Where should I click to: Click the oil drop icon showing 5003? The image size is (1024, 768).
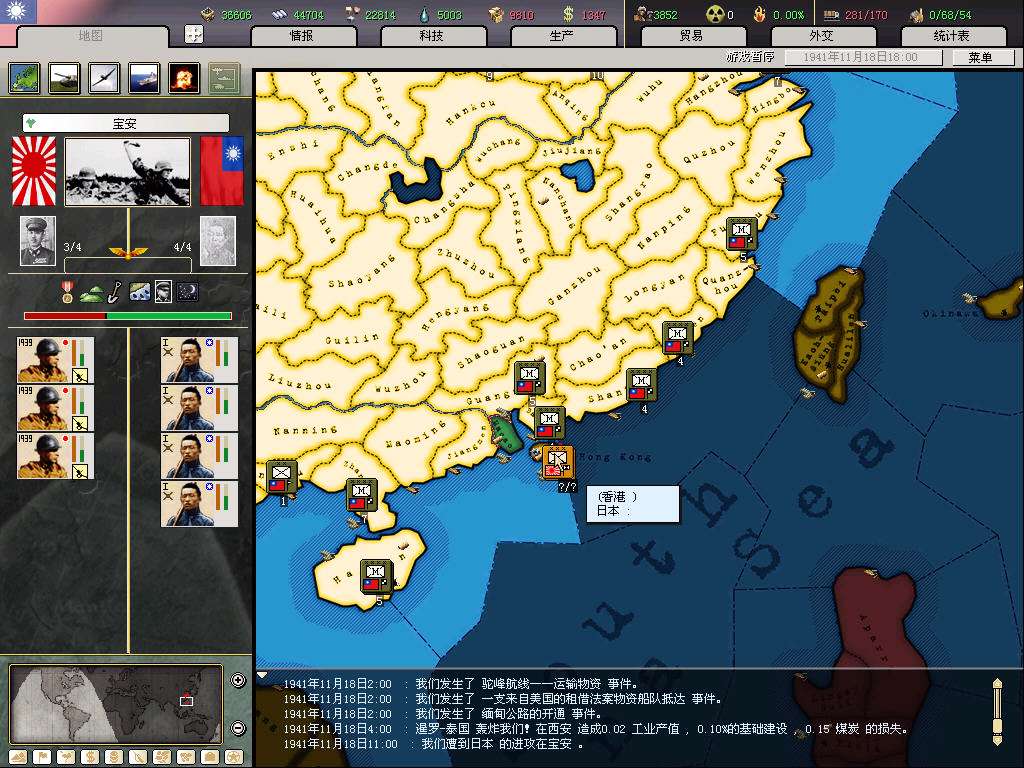point(424,14)
